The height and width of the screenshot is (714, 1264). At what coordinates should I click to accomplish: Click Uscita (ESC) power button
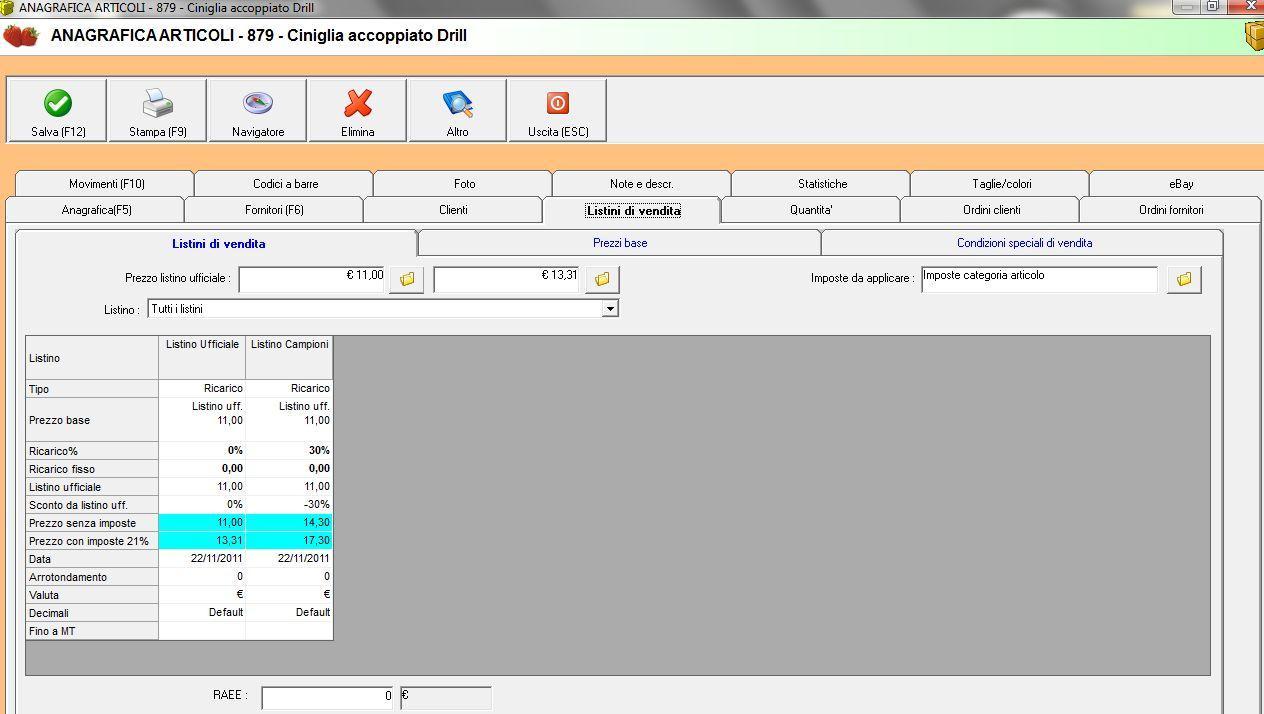point(557,111)
